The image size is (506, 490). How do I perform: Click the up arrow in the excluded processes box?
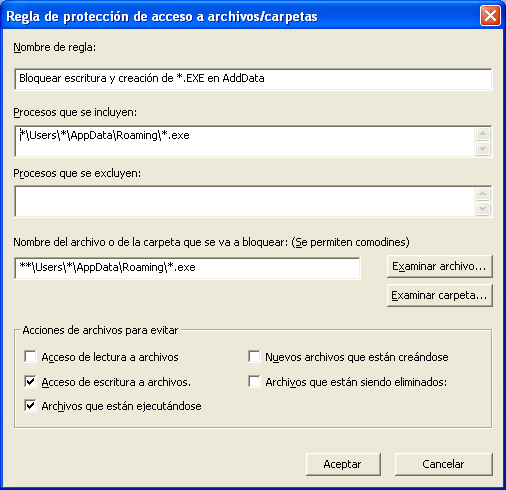483,194
